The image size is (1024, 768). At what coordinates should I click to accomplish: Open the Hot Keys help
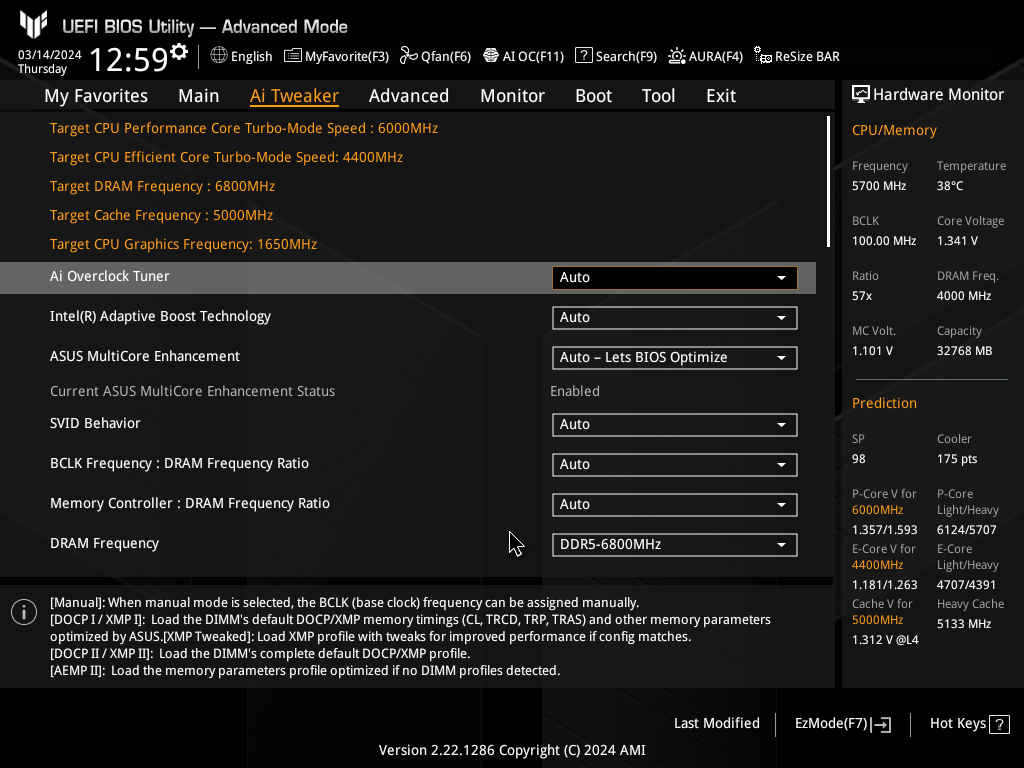(969, 724)
